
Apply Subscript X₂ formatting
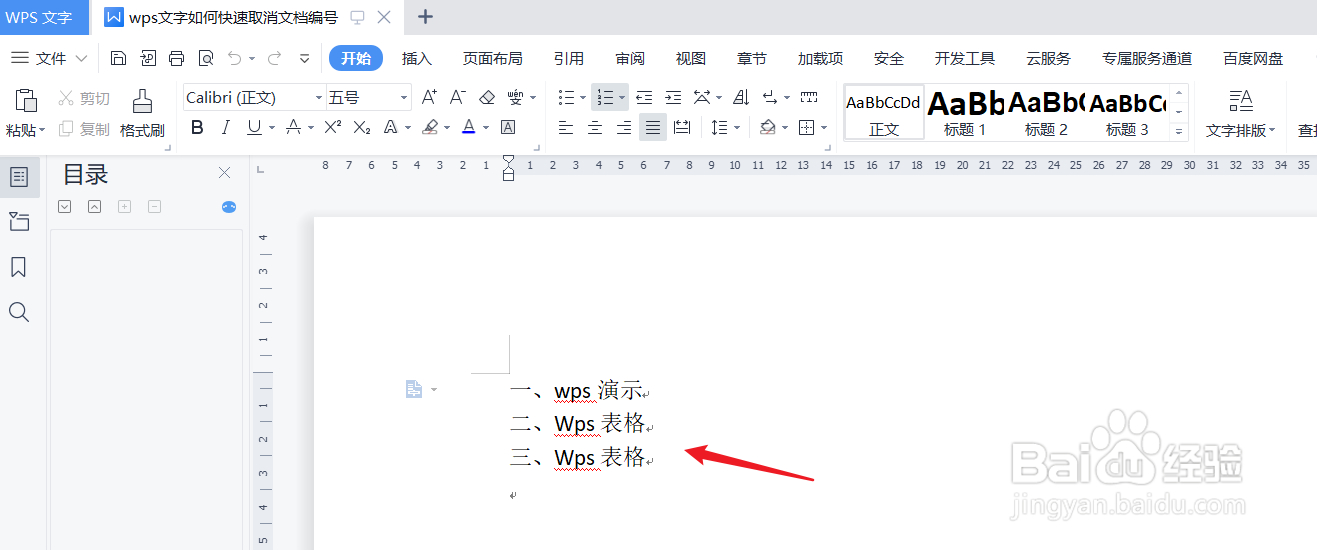(x=362, y=127)
